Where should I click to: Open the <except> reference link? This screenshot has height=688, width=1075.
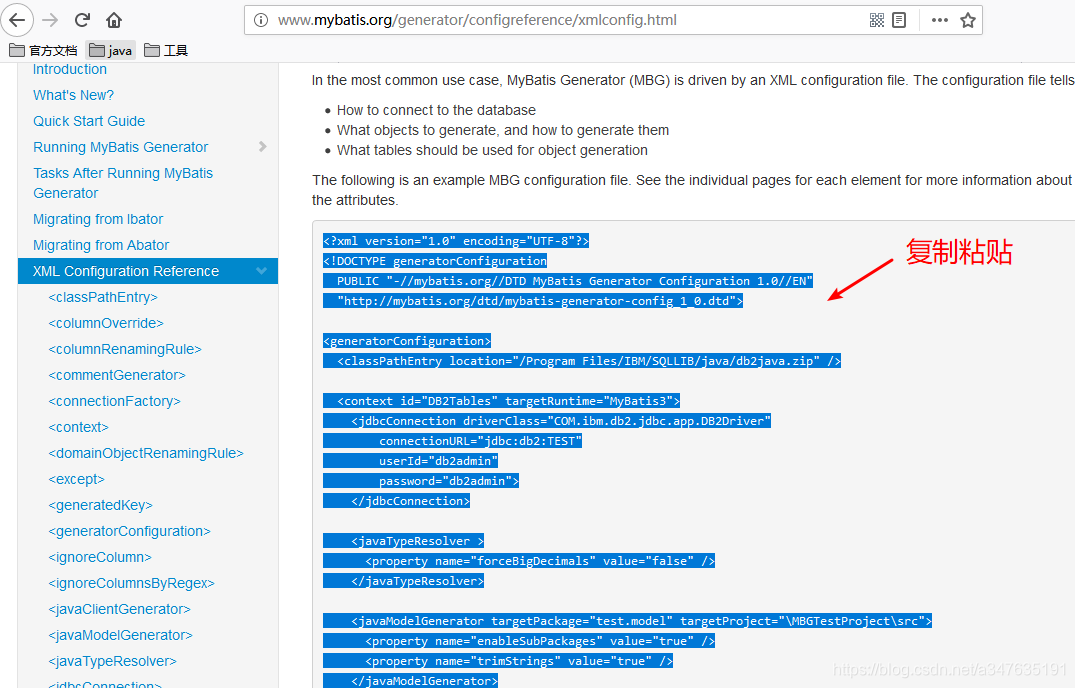click(x=77, y=480)
